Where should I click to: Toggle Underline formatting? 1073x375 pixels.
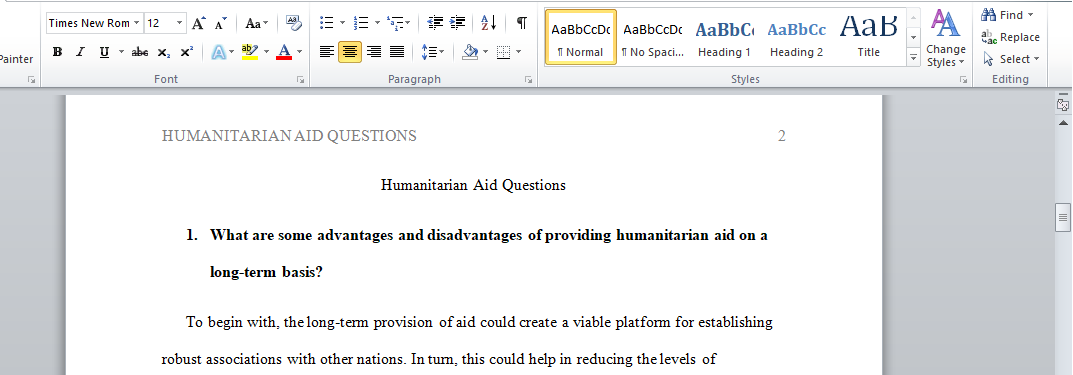click(x=104, y=52)
